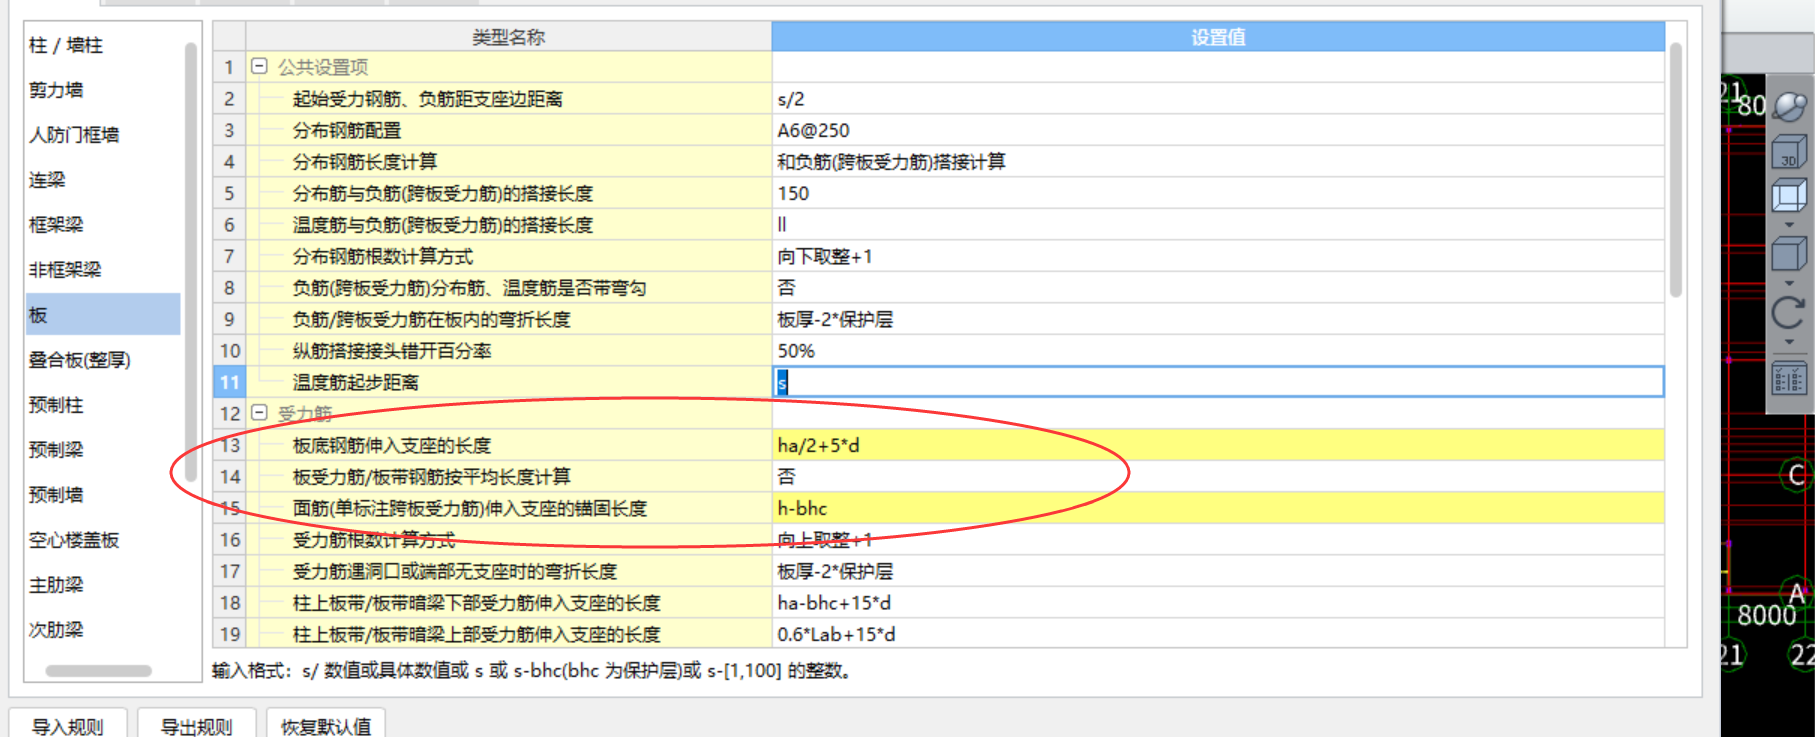Click value h-bhc in row 15

tap(802, 508)
